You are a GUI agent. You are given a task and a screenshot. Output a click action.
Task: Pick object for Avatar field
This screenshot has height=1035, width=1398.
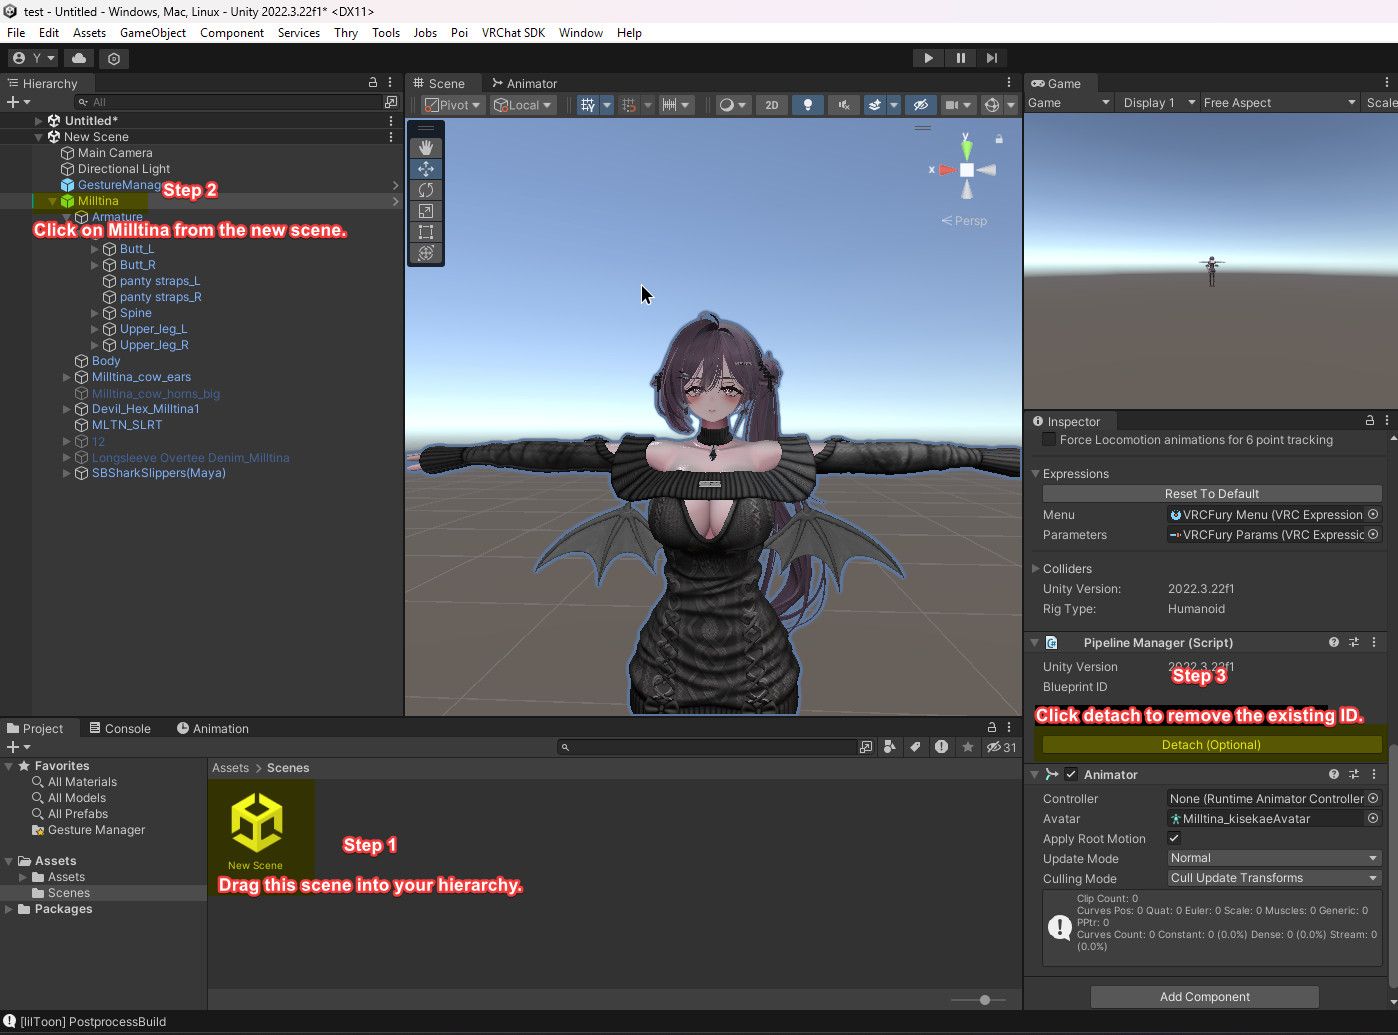1373,818
